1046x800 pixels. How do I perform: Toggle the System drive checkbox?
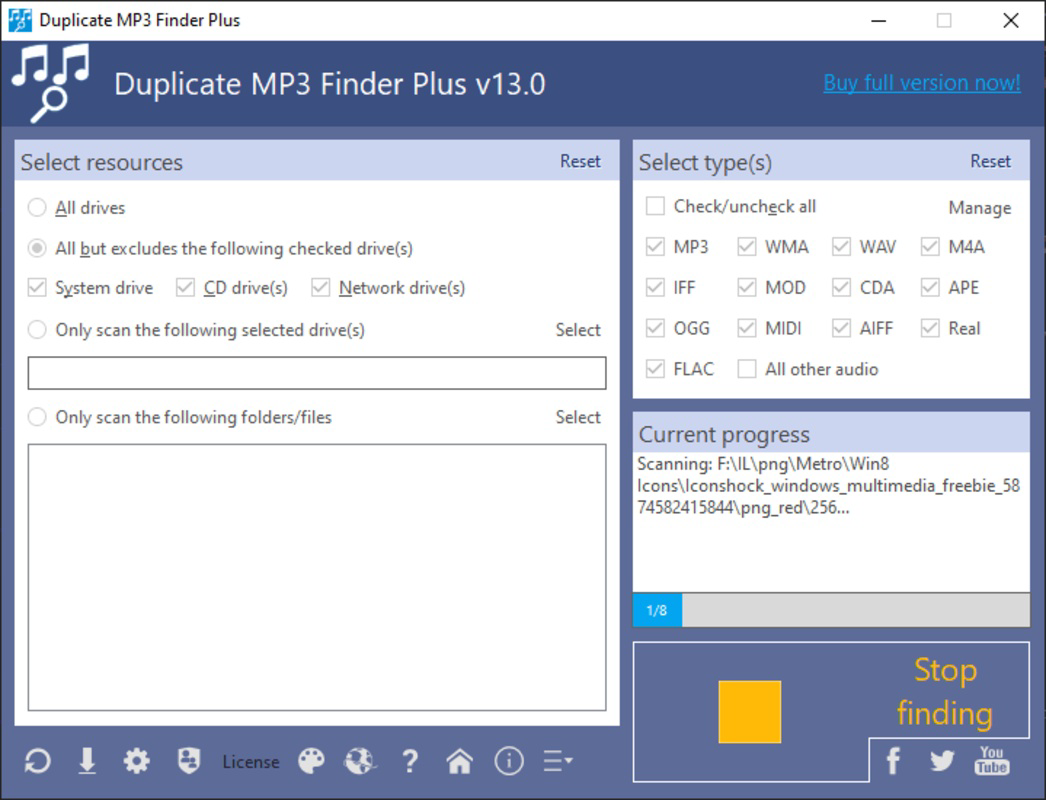(37, 288)
